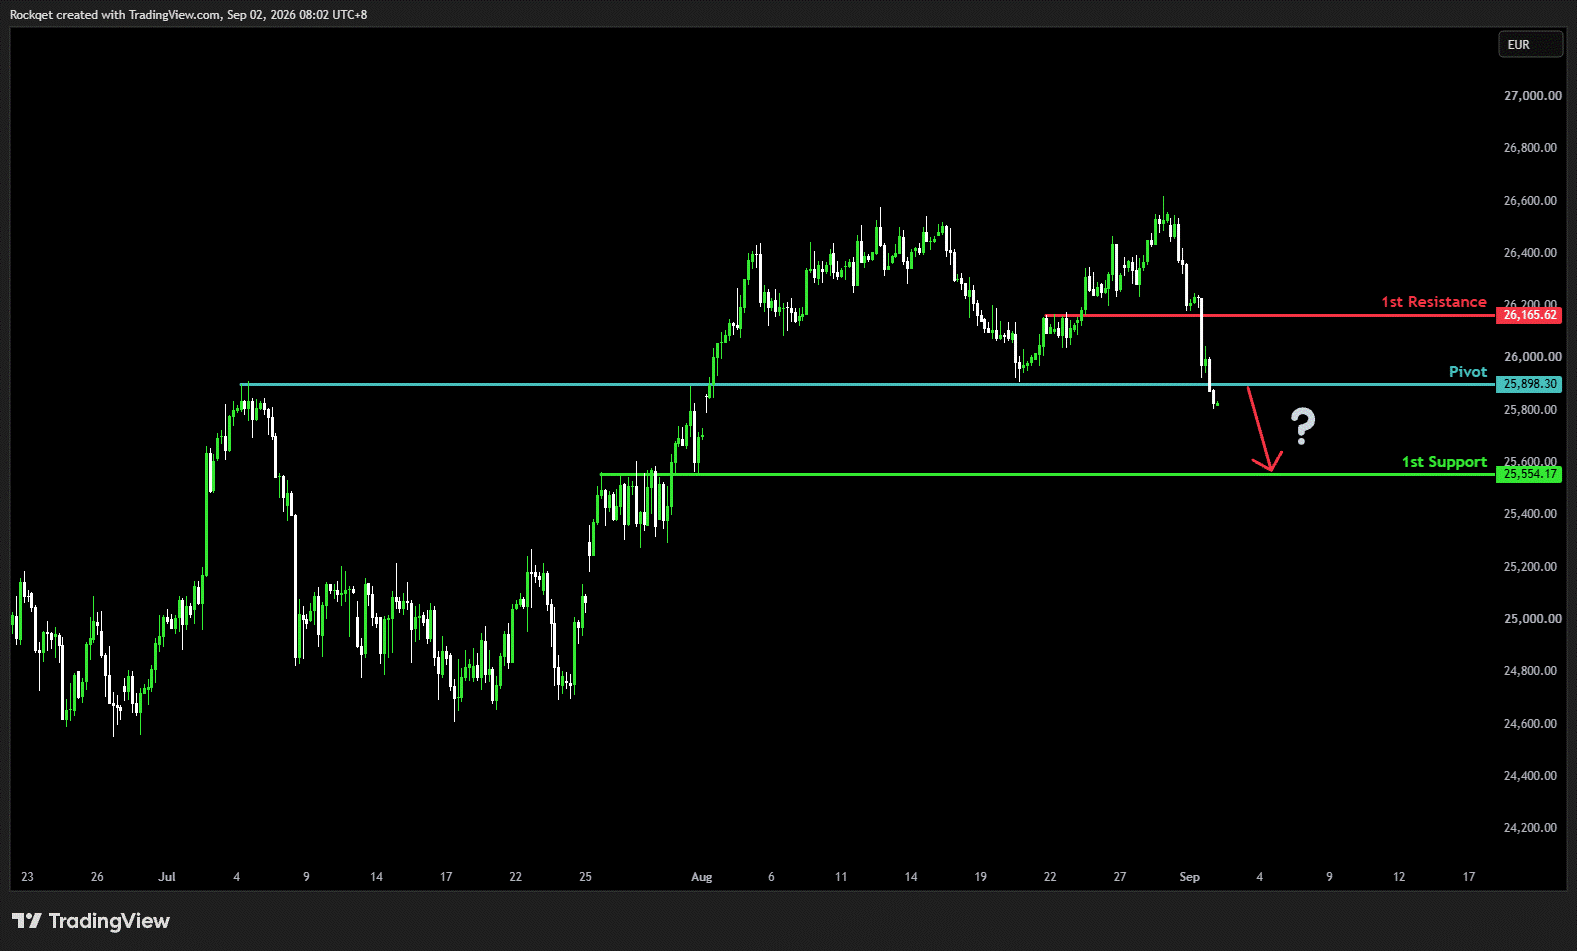This screenshot has height=951, width=1577.
Task: Click the Sep marker on time axis
Action: pos(1189,877)
